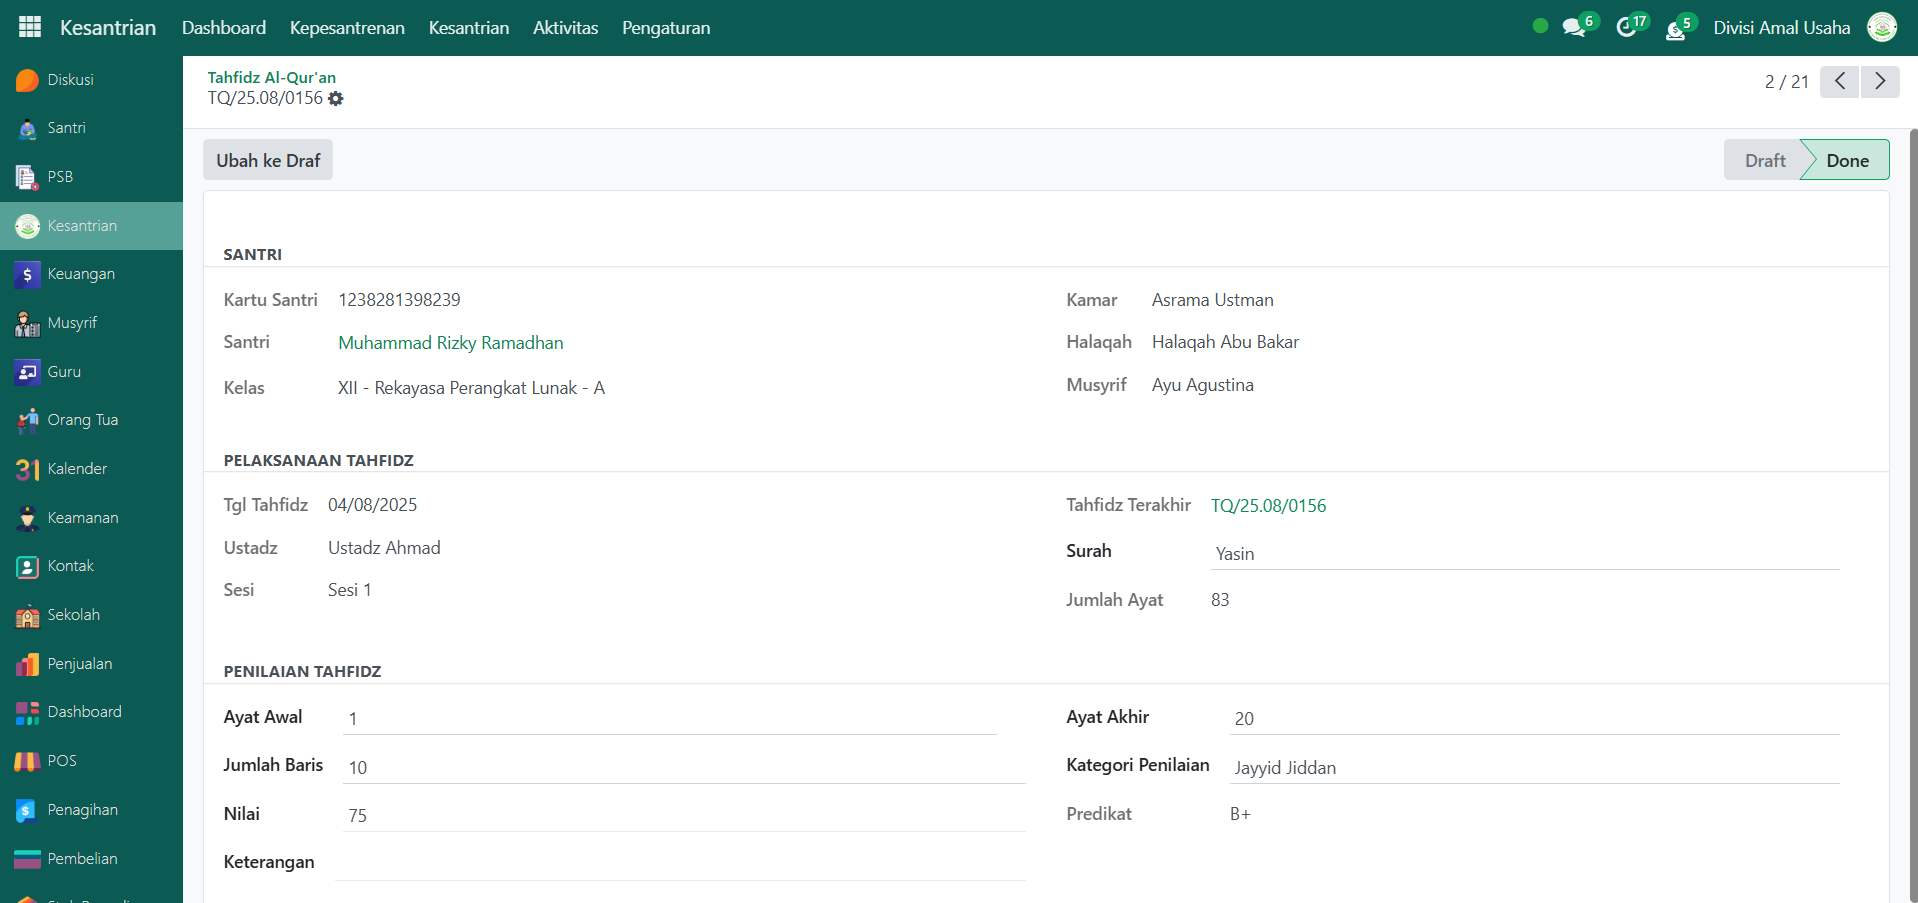This screenshot has width=1918, height=903.
Task: Go to the previous record arrow
Action: tap(1839, 81)
